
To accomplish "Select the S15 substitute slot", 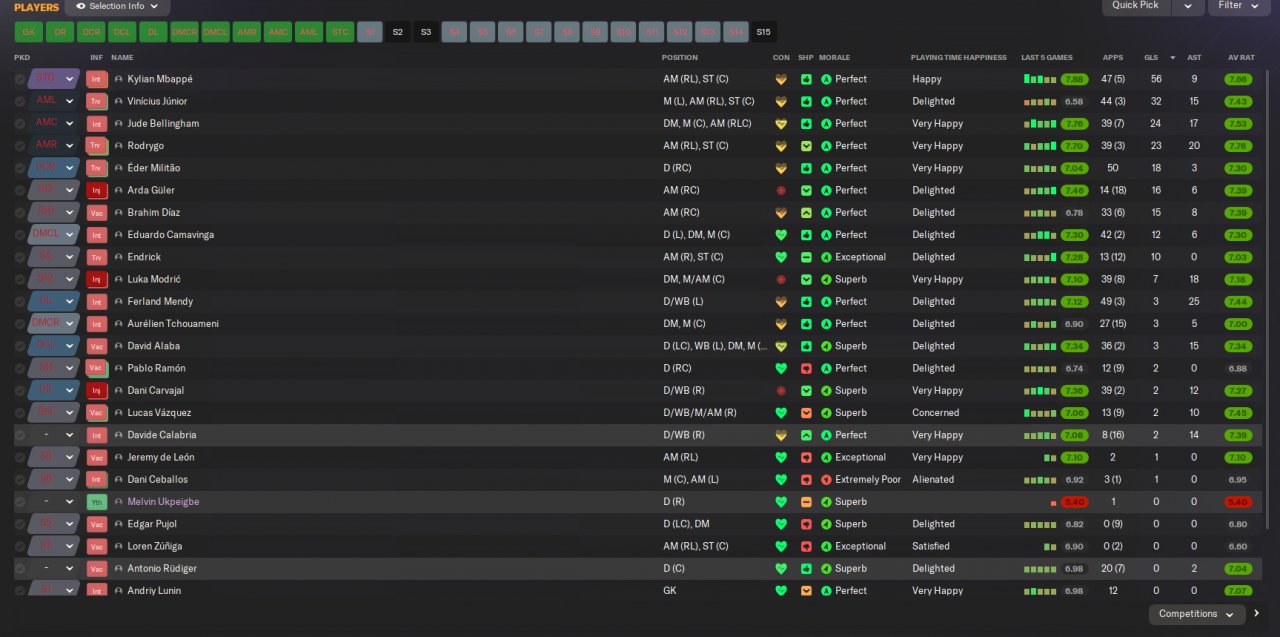I will [x=764, y=32].
